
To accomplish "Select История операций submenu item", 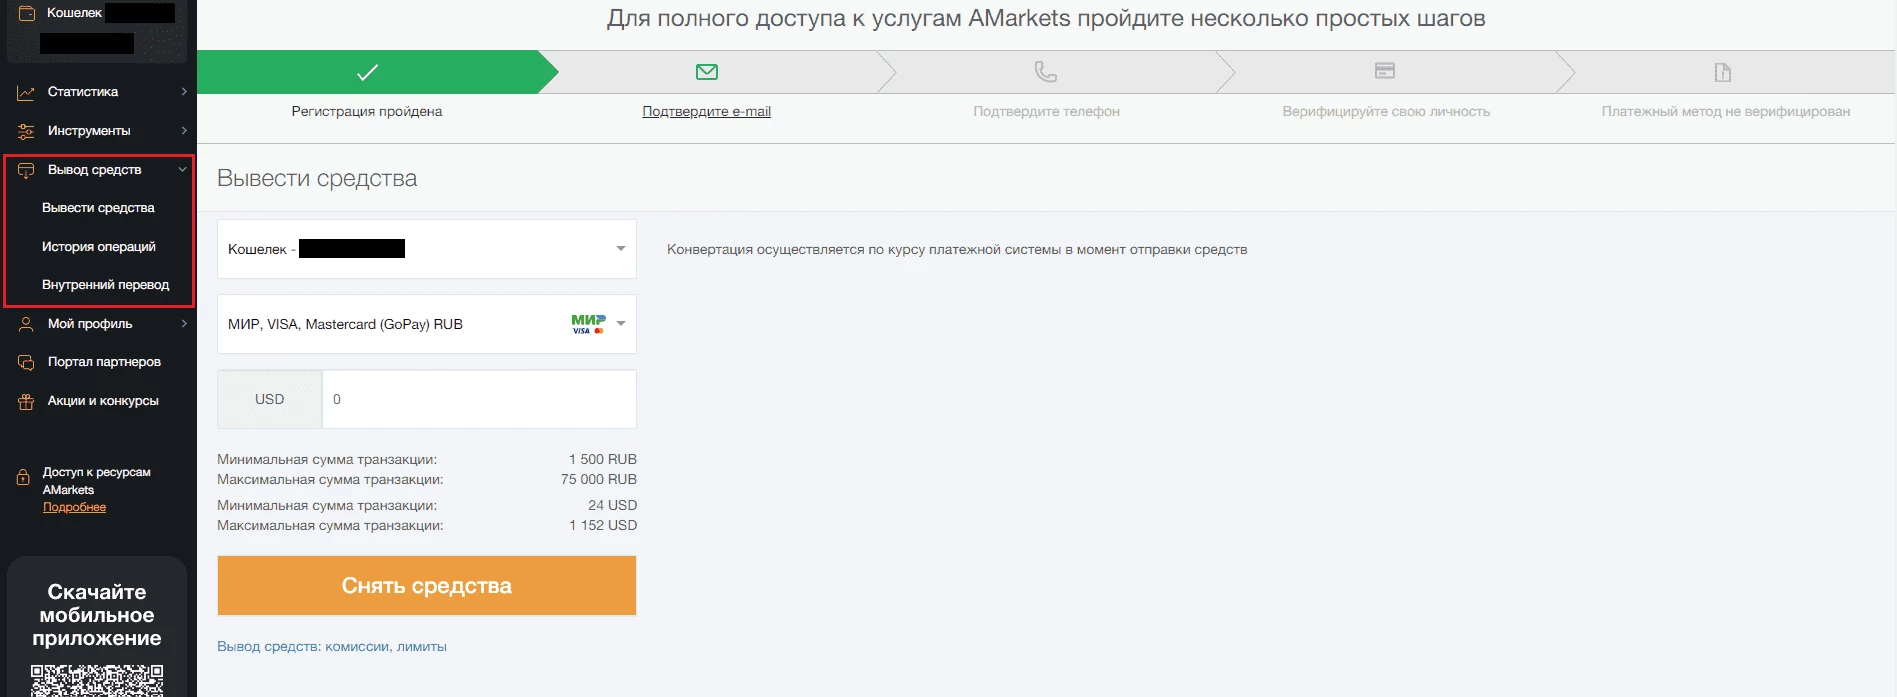I will (99, 247).
